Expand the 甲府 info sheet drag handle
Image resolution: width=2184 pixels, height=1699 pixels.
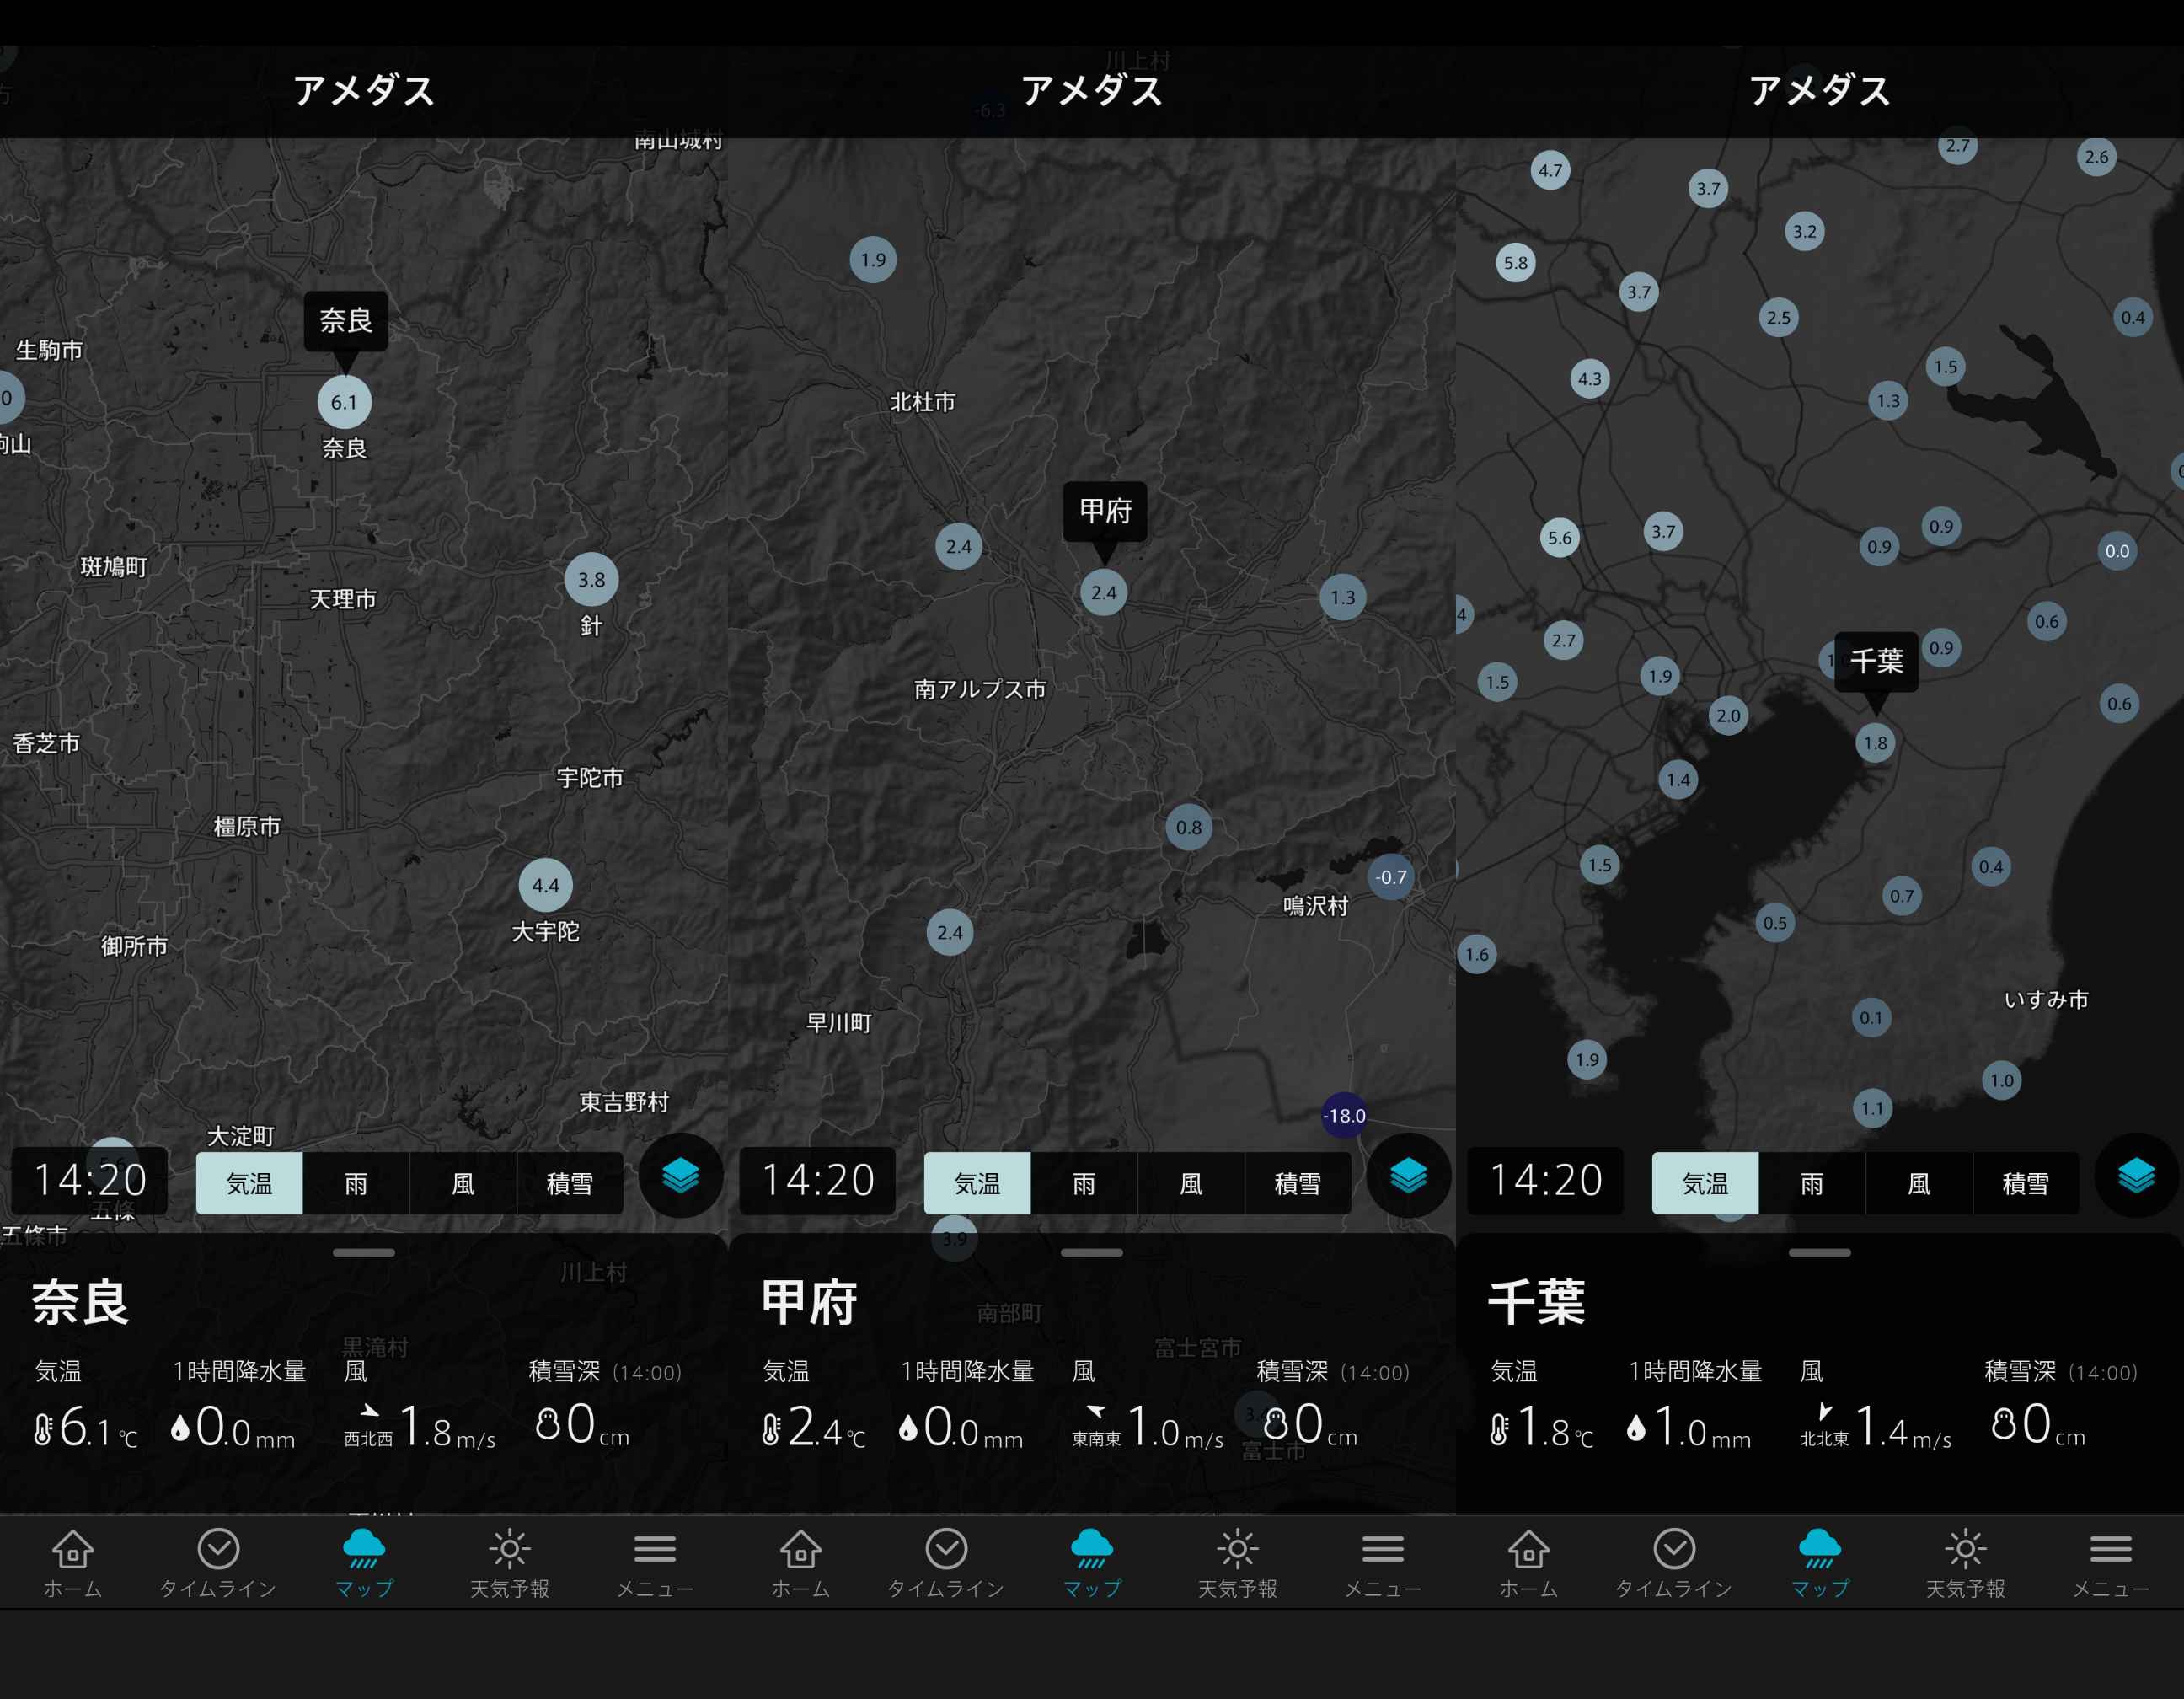[1091, 1252]
